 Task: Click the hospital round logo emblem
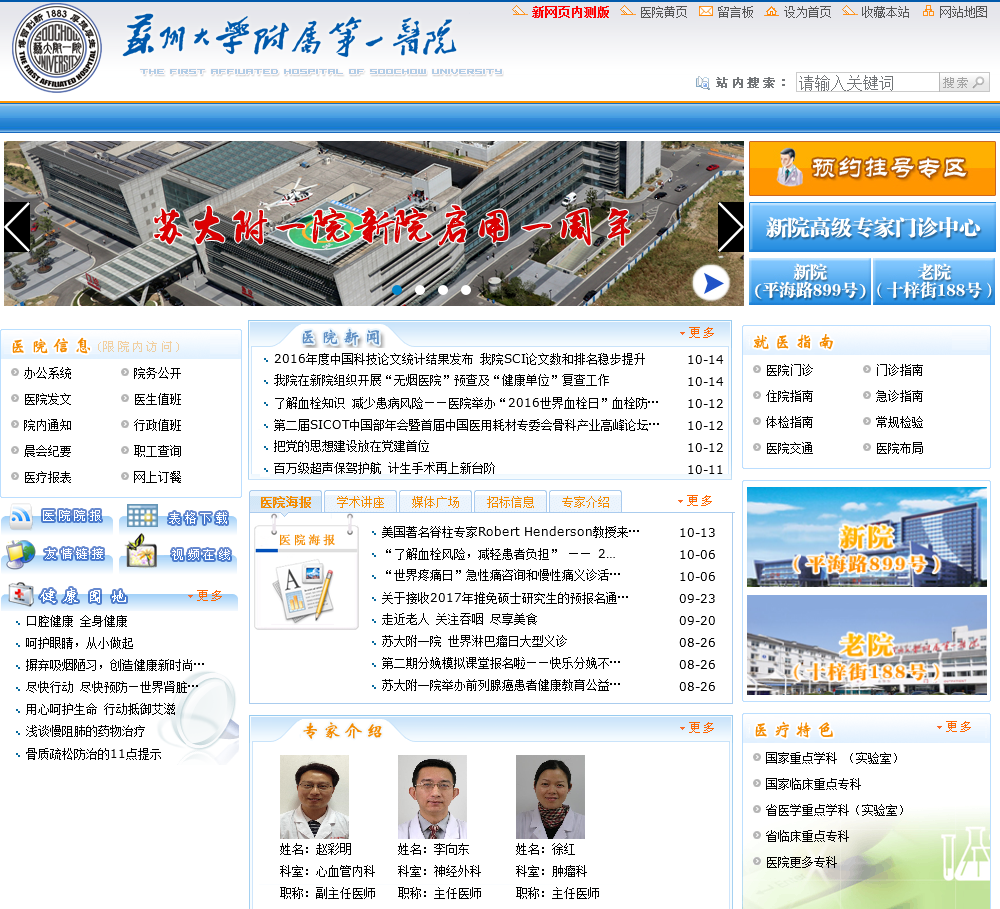point(57,48)
